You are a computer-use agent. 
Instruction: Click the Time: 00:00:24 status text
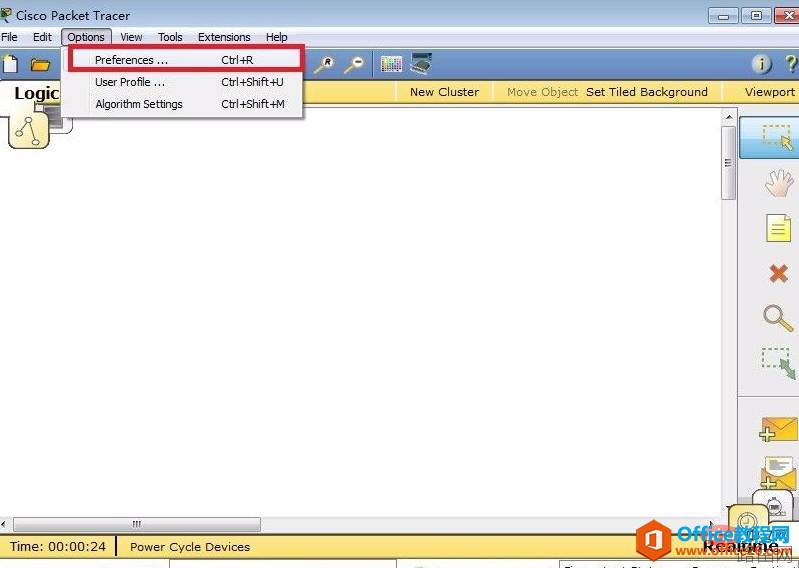(58, 547)
